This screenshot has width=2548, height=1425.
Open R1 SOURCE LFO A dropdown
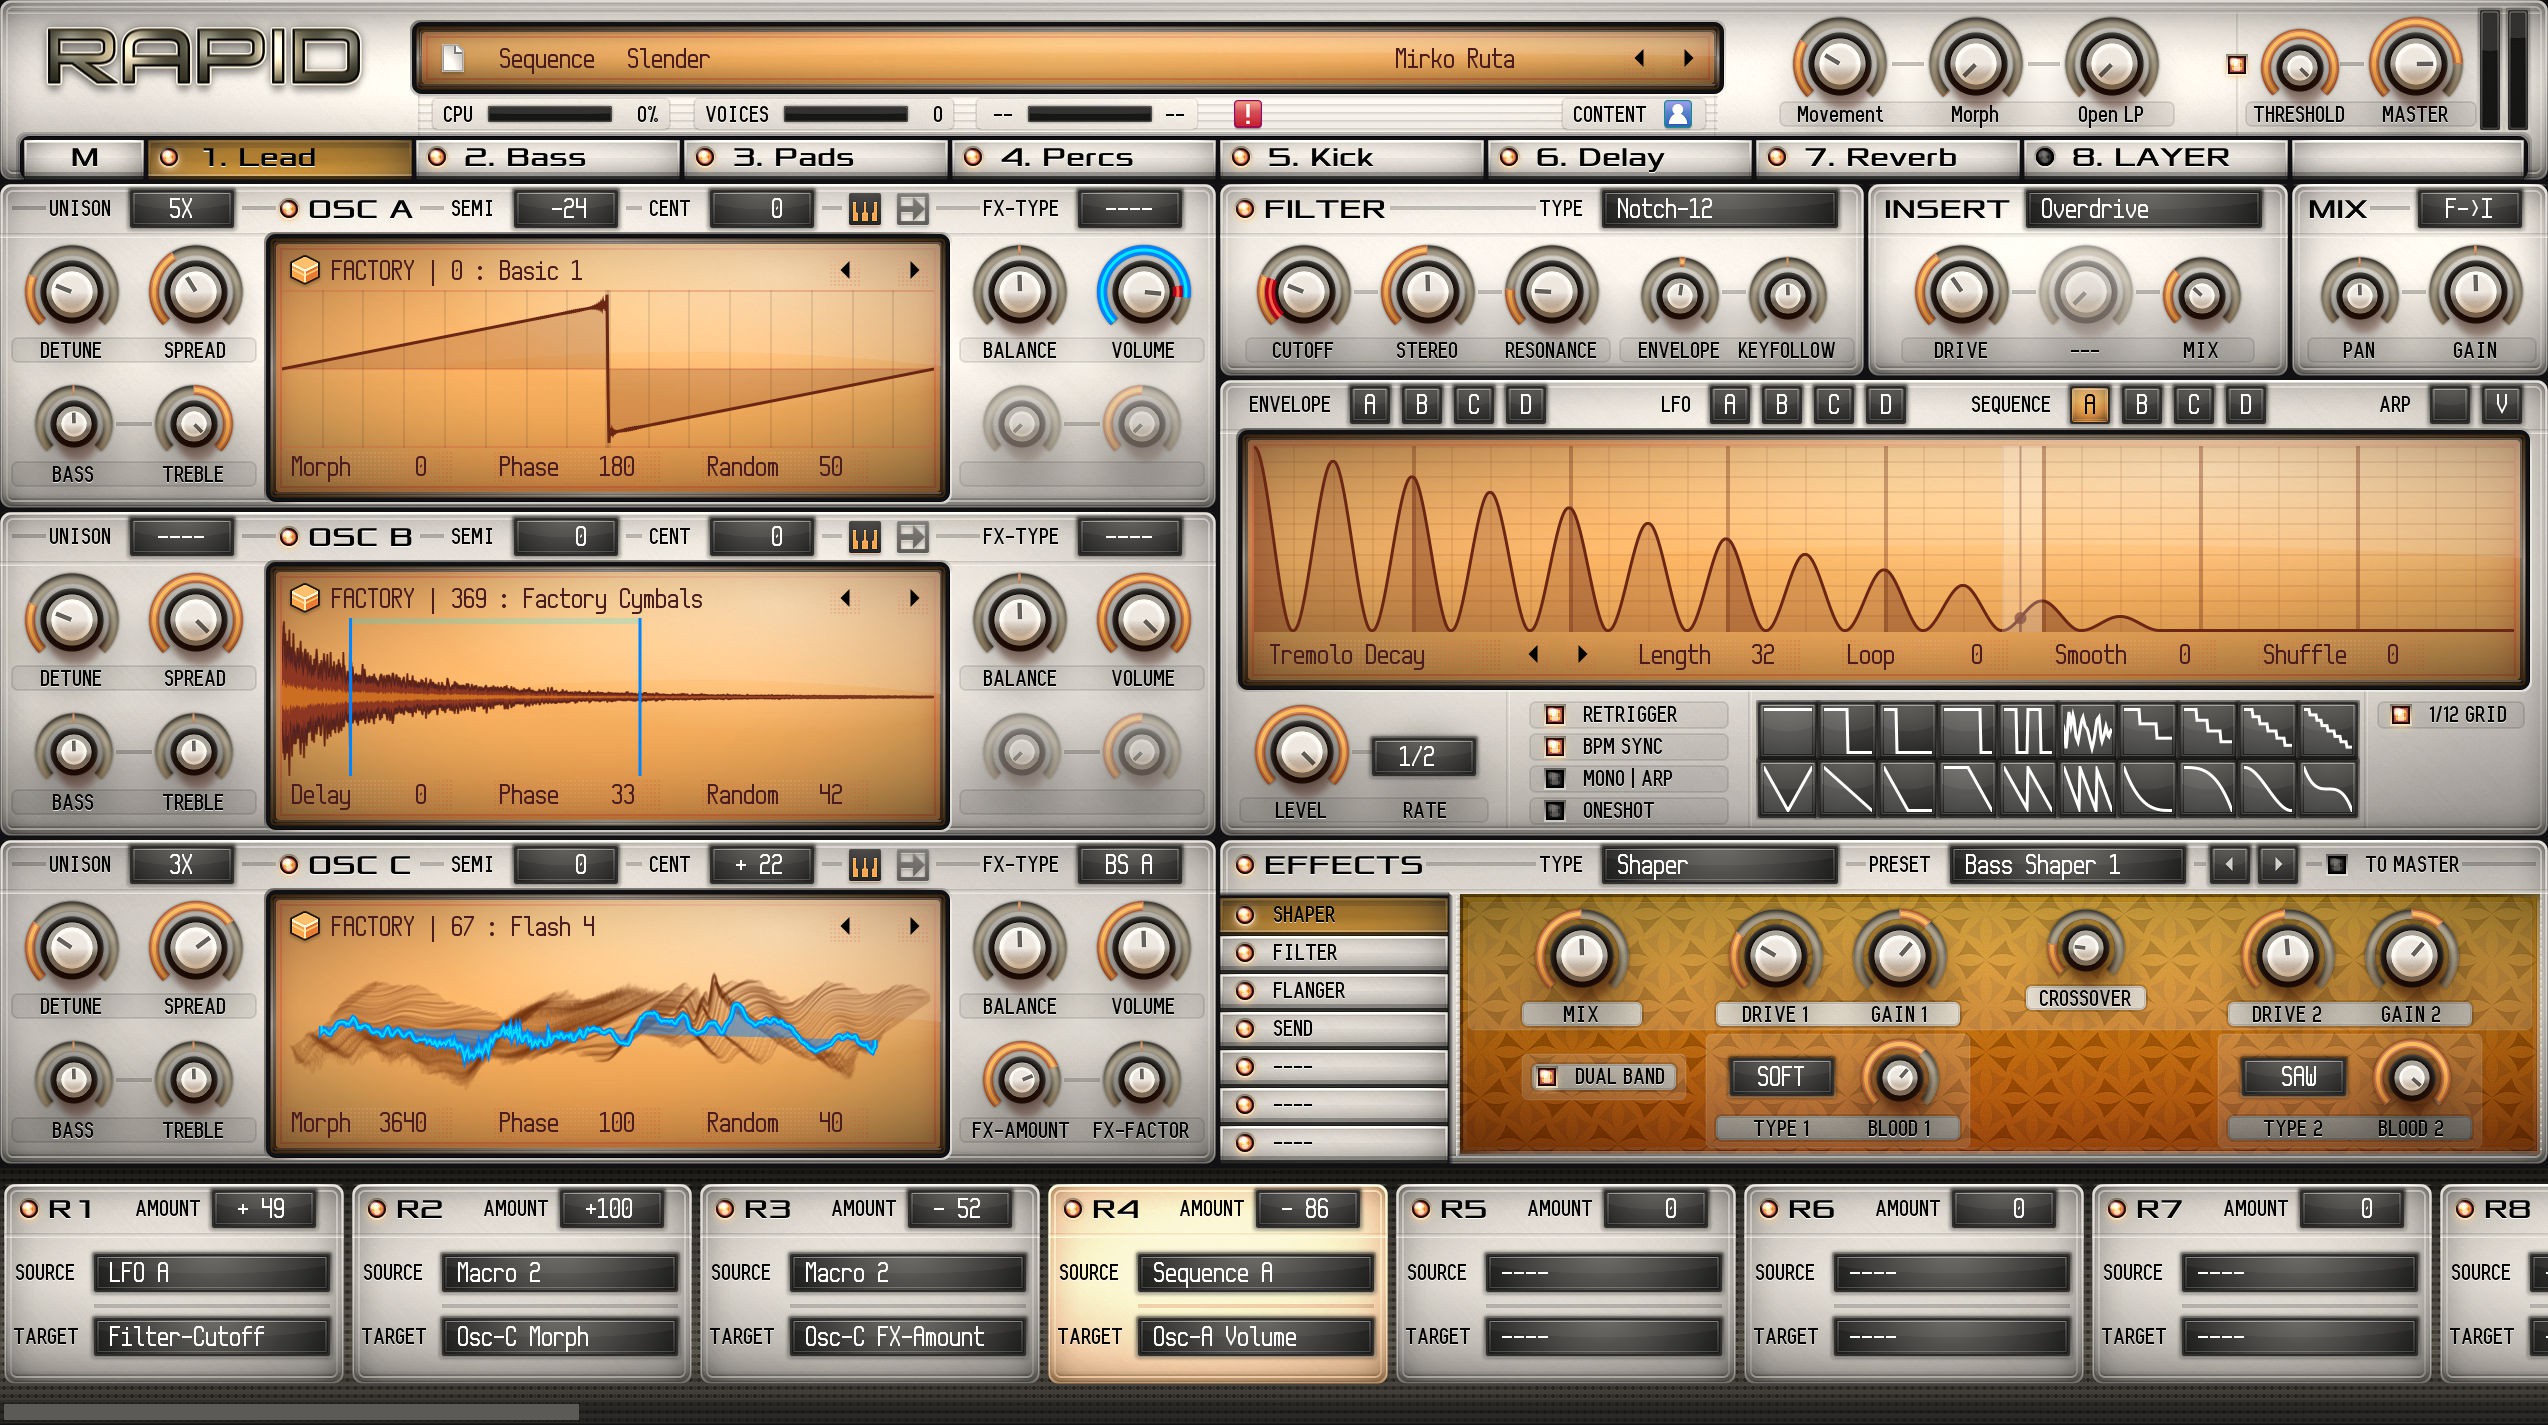212,1273
